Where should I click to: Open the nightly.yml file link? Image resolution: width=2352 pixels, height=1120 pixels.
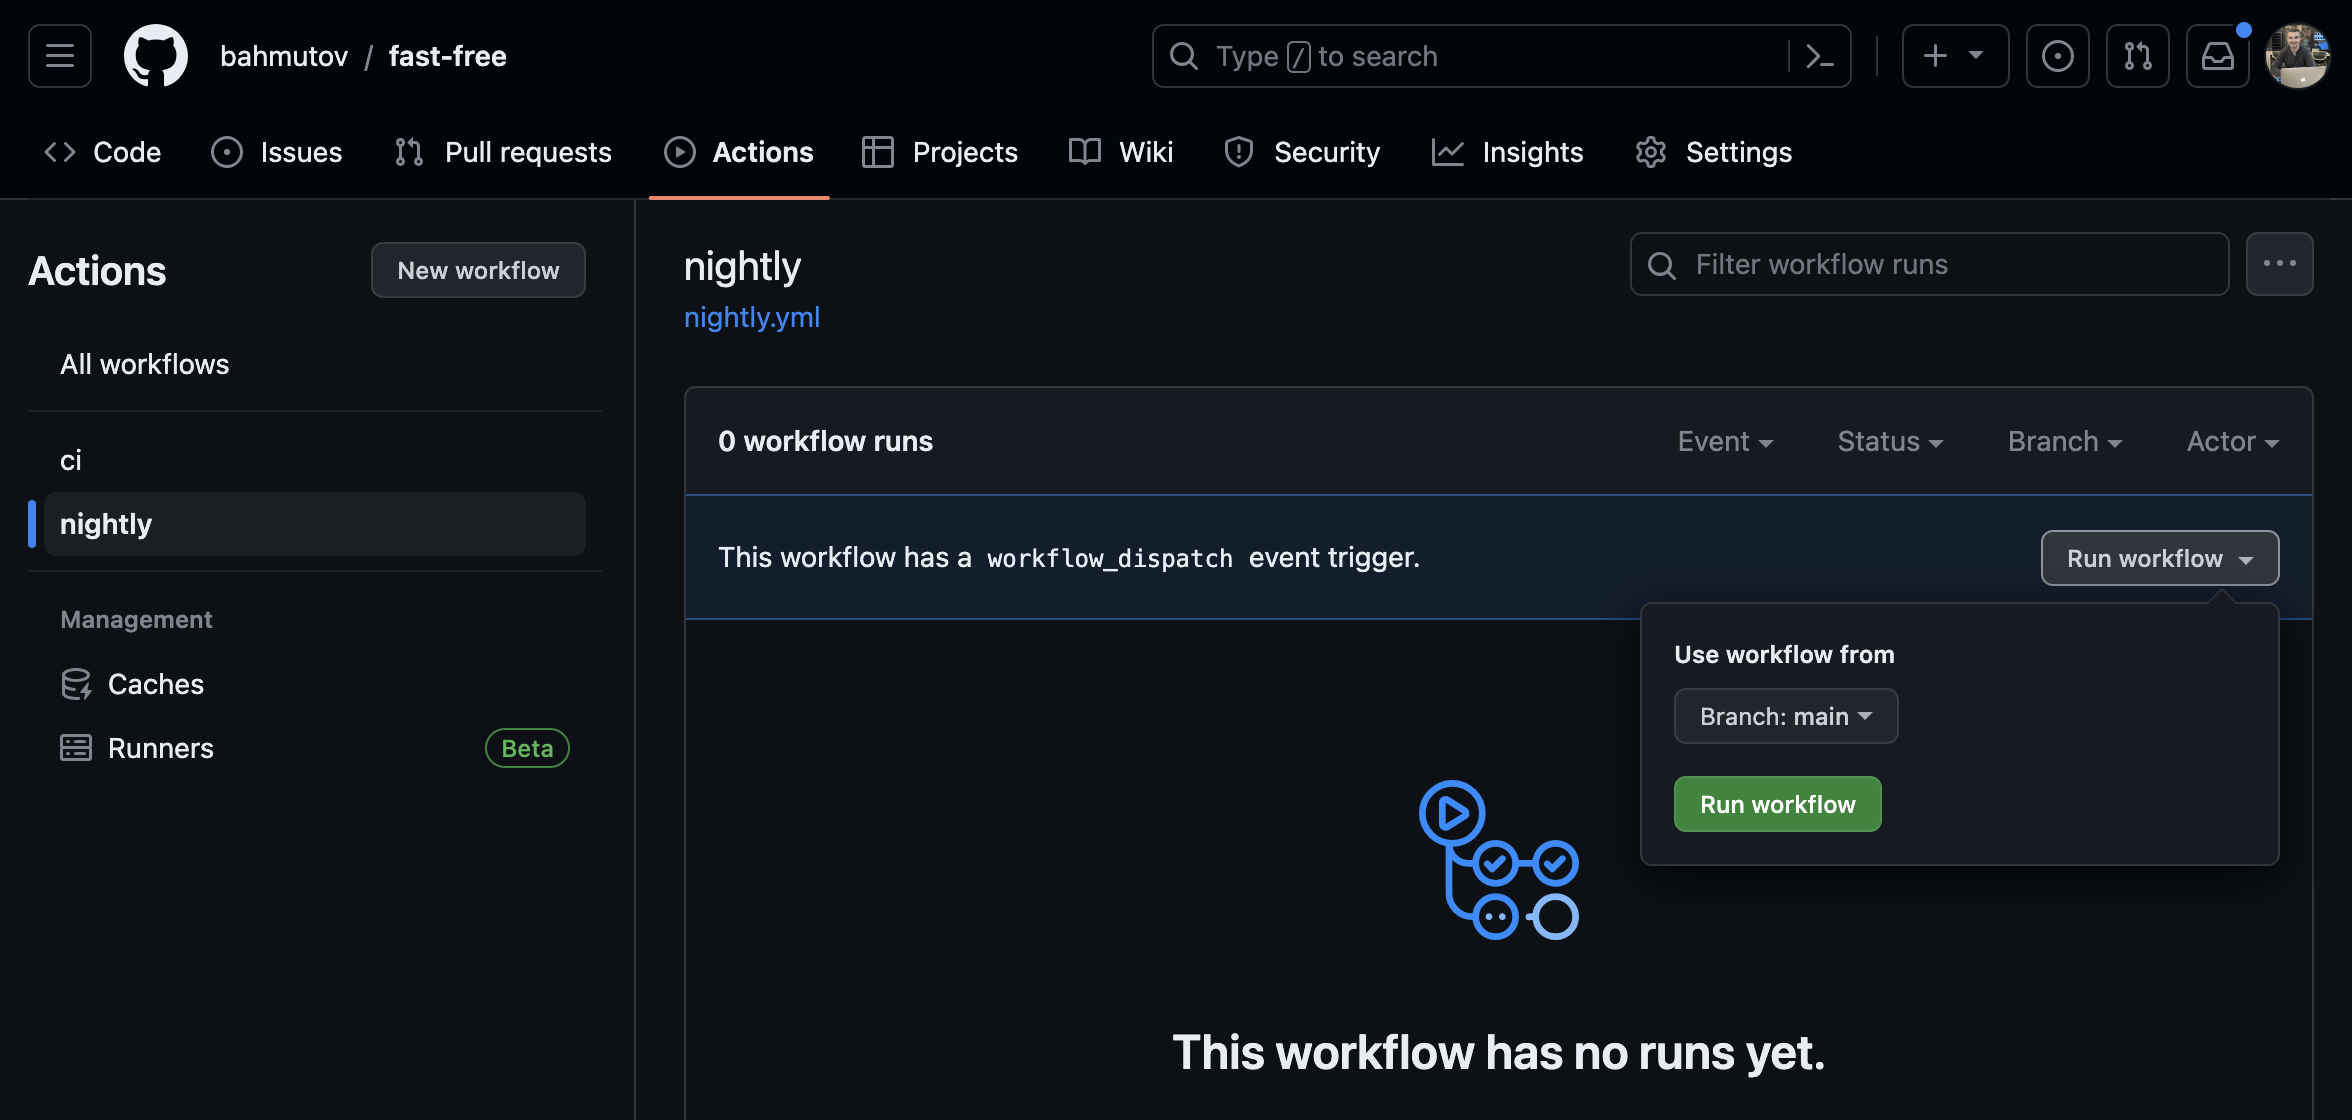point(751,317)
